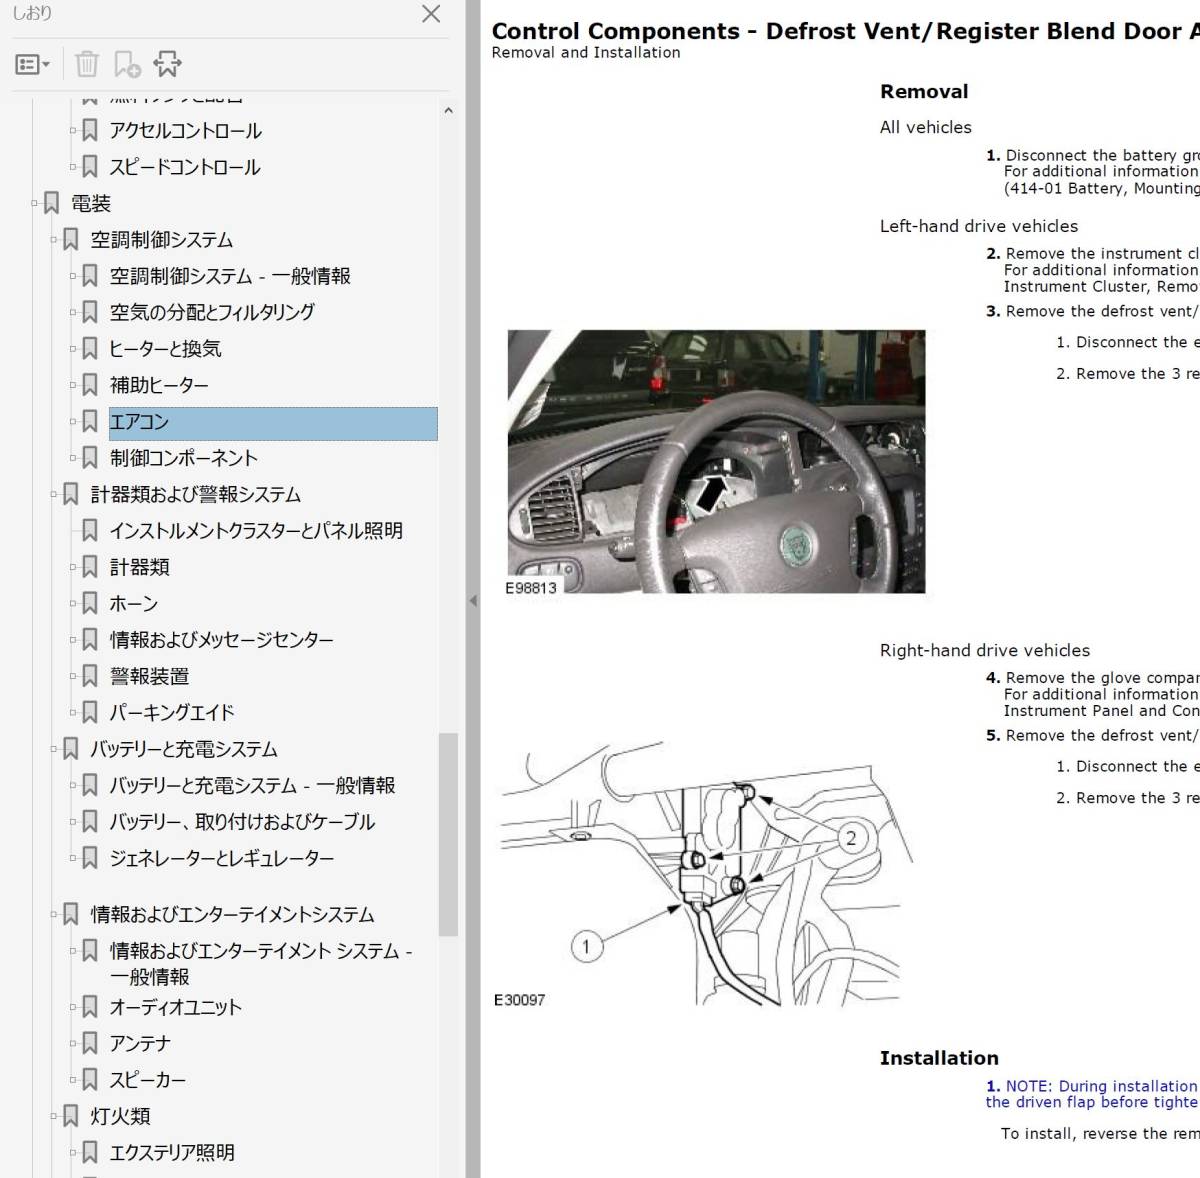Jump to the オーディオユニット bookmark
This screenshot has height=1178, width=1200.
[x=176, y=1007]
